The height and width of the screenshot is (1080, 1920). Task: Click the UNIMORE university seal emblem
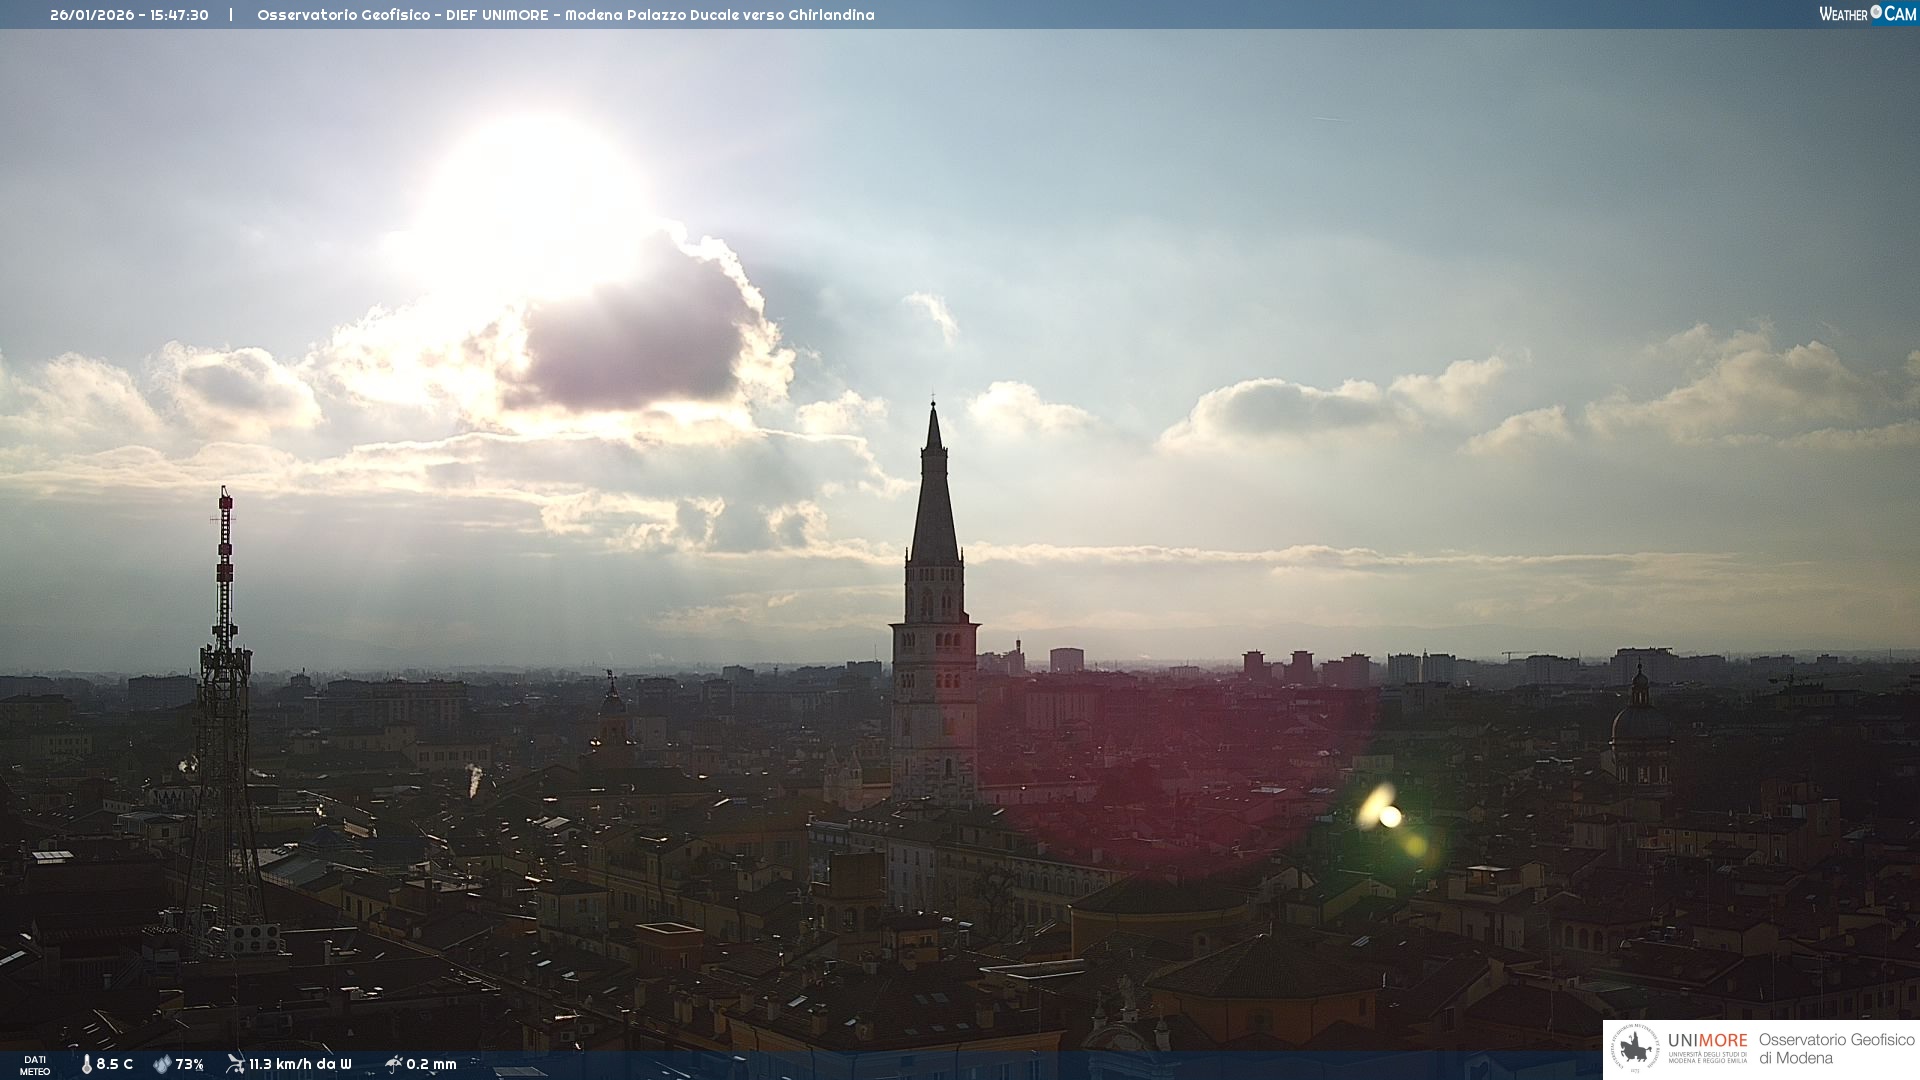click(1636, 1049)
